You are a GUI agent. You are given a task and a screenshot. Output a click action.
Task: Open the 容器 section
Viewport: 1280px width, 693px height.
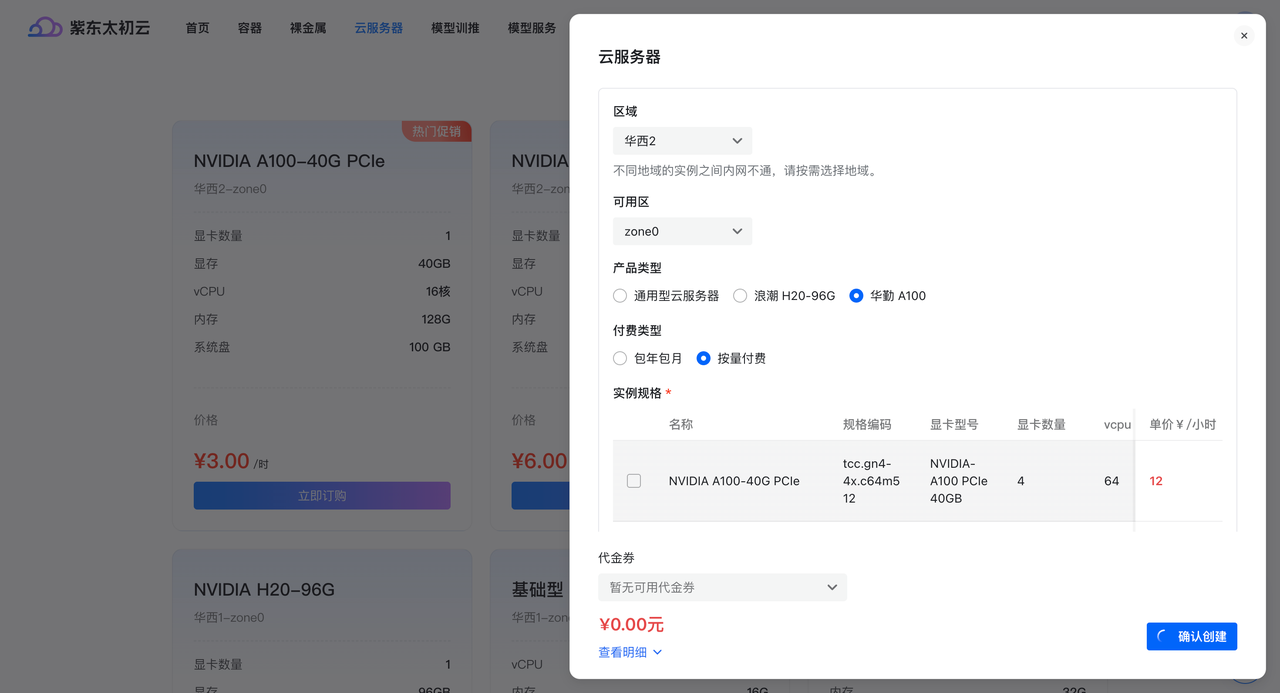coord(249,28)
